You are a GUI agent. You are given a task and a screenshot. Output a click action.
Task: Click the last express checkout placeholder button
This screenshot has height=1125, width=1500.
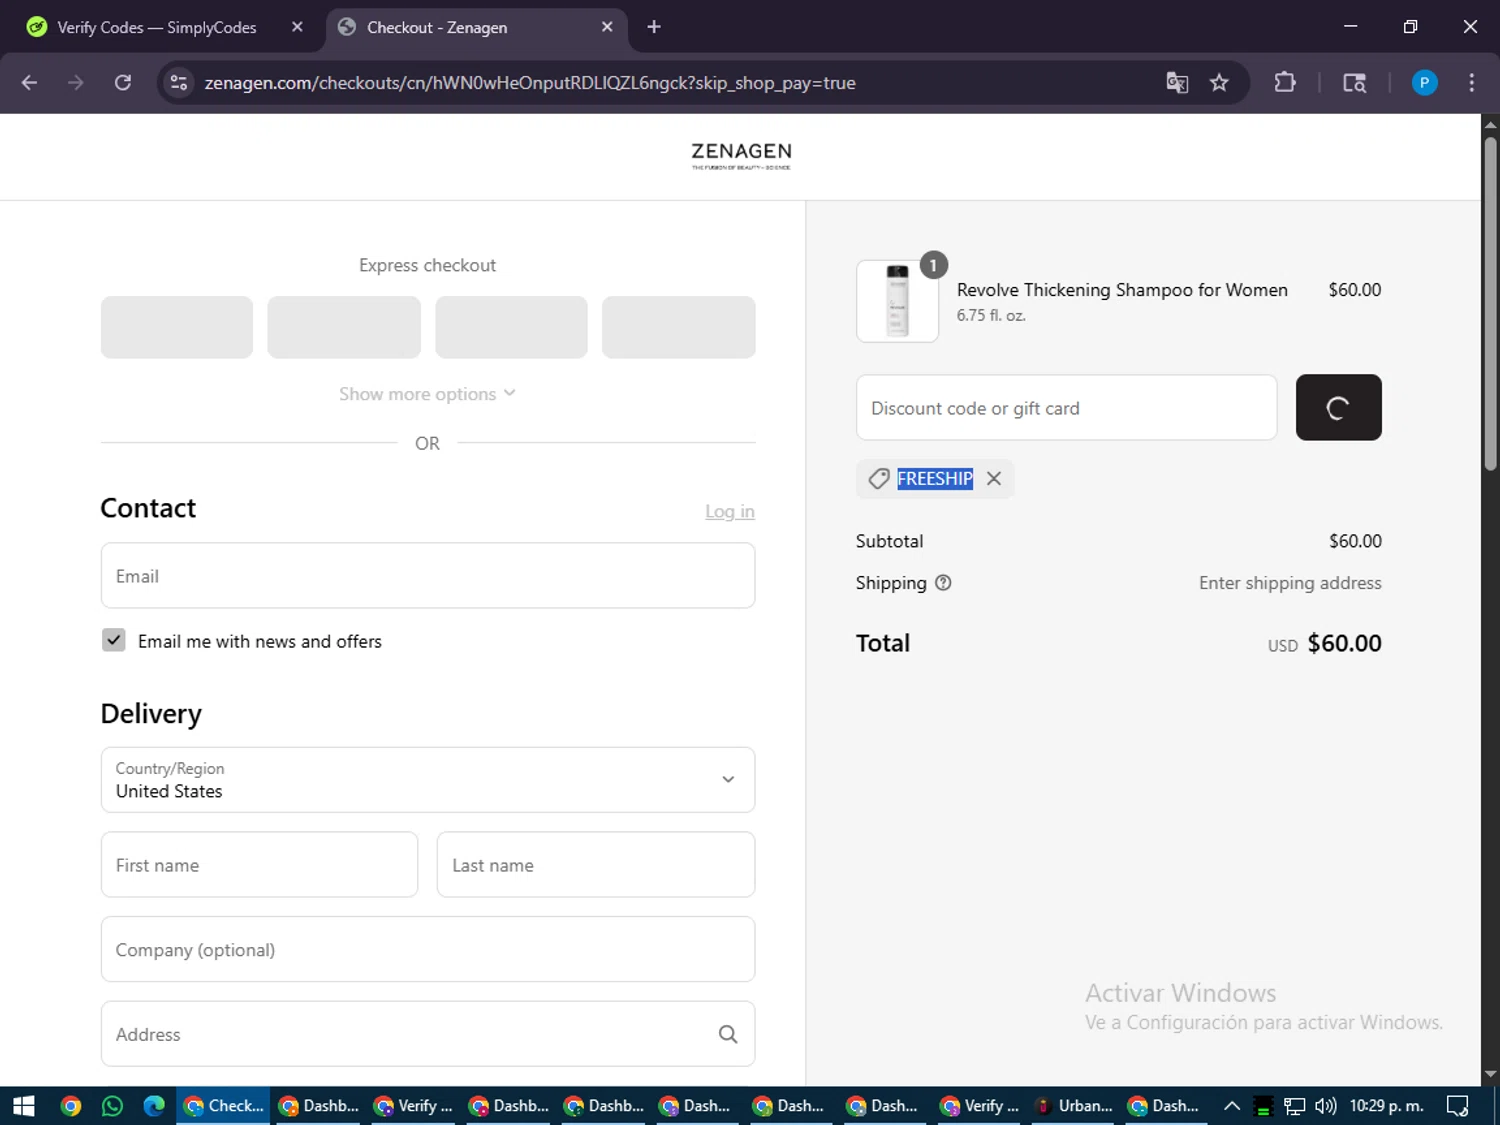678,327
